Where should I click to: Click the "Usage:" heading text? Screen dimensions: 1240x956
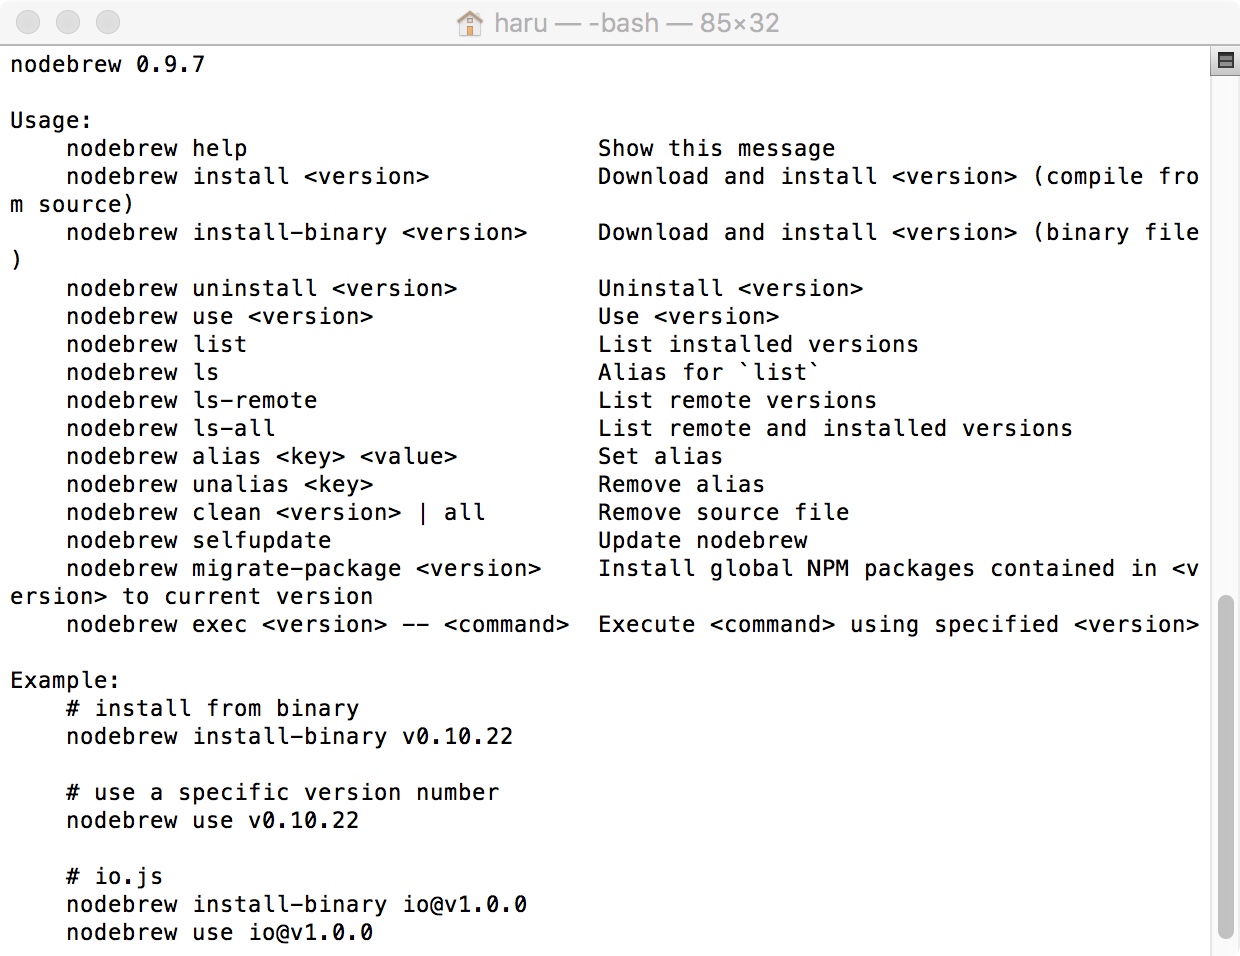tap(51, 121)
